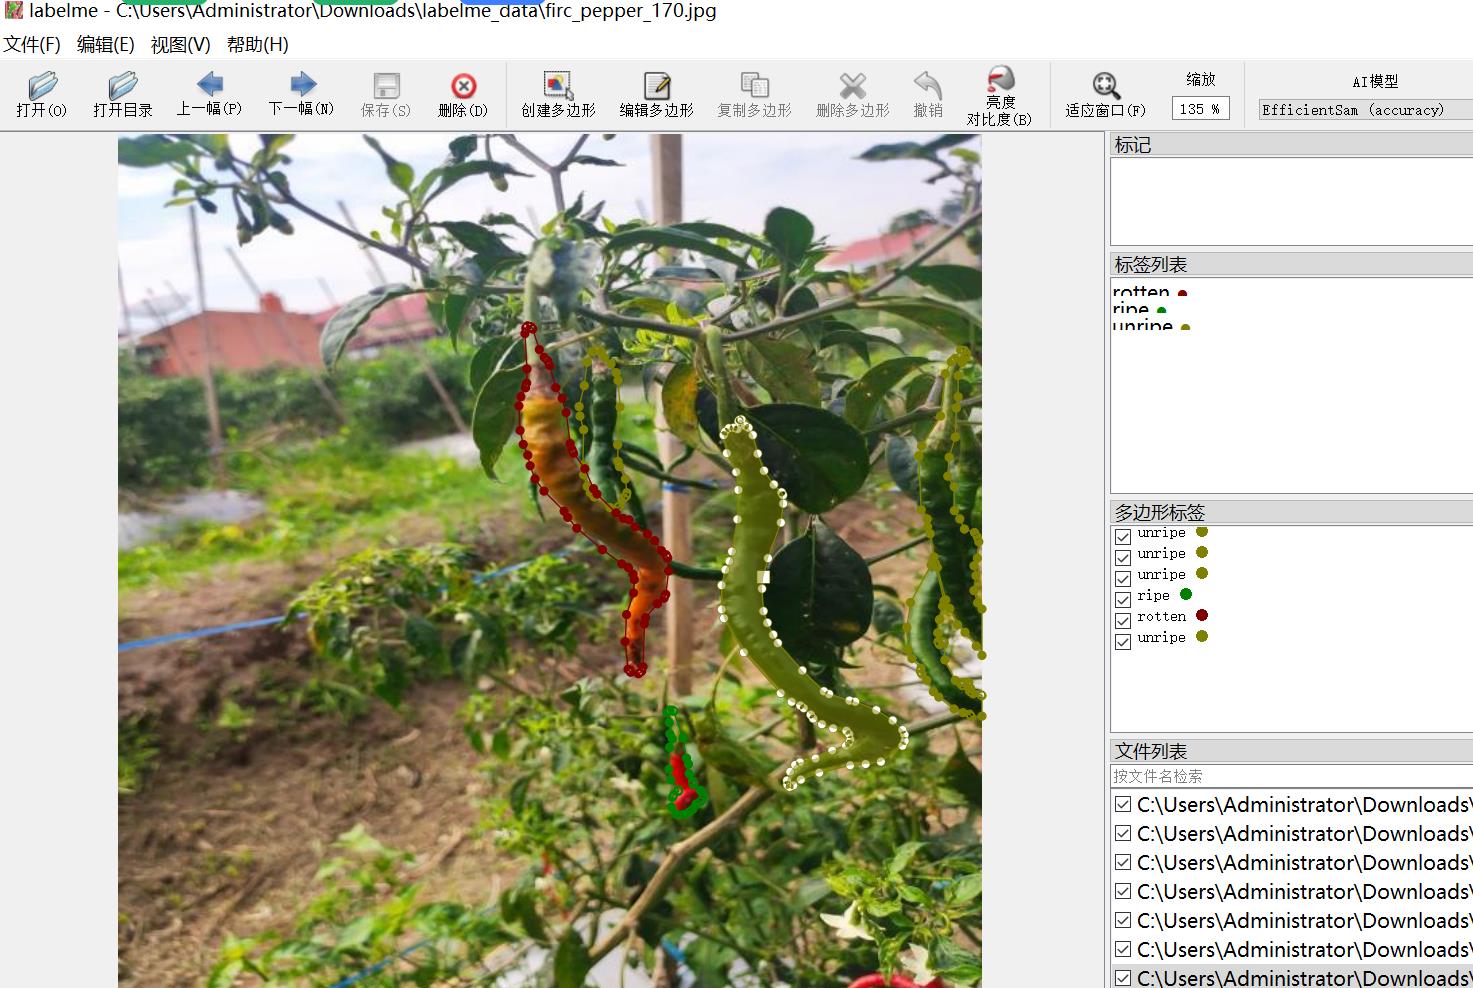This screenshot has width=1473, height=988.
Task: Open the AI model EfficientSam dropdown
Action: pyautogui.click(x=1364, y=110)
